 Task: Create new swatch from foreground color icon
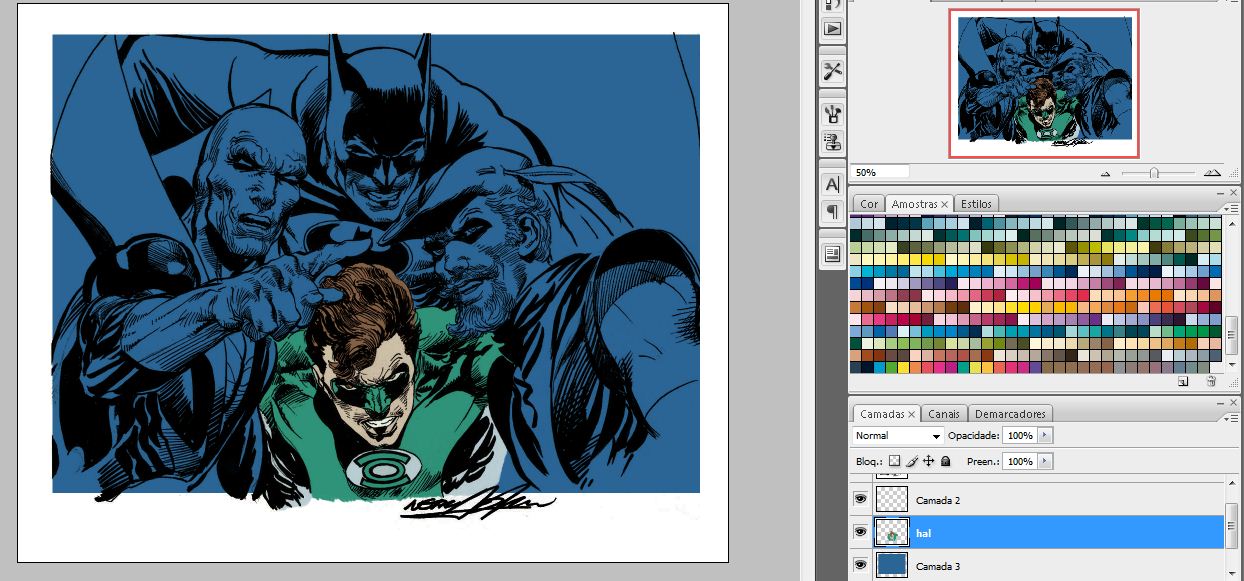point(1183,382)
